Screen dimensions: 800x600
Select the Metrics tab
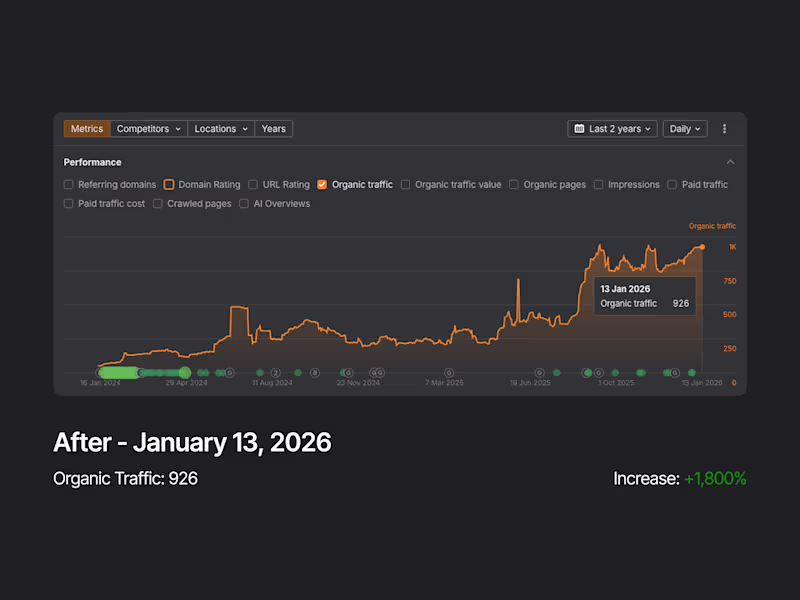(86, 128)
